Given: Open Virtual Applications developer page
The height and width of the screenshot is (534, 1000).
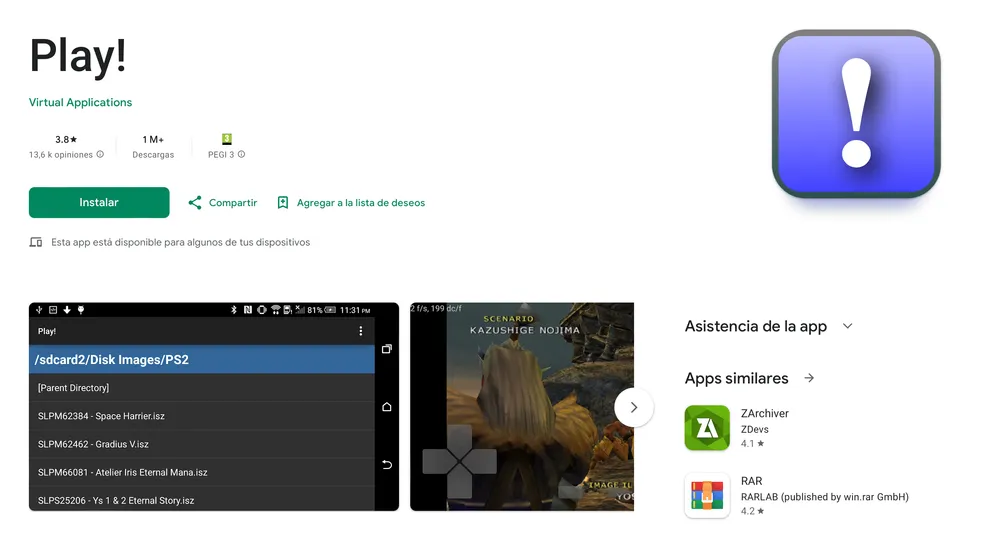Looking at the screenshot, I should pos(80,102).
